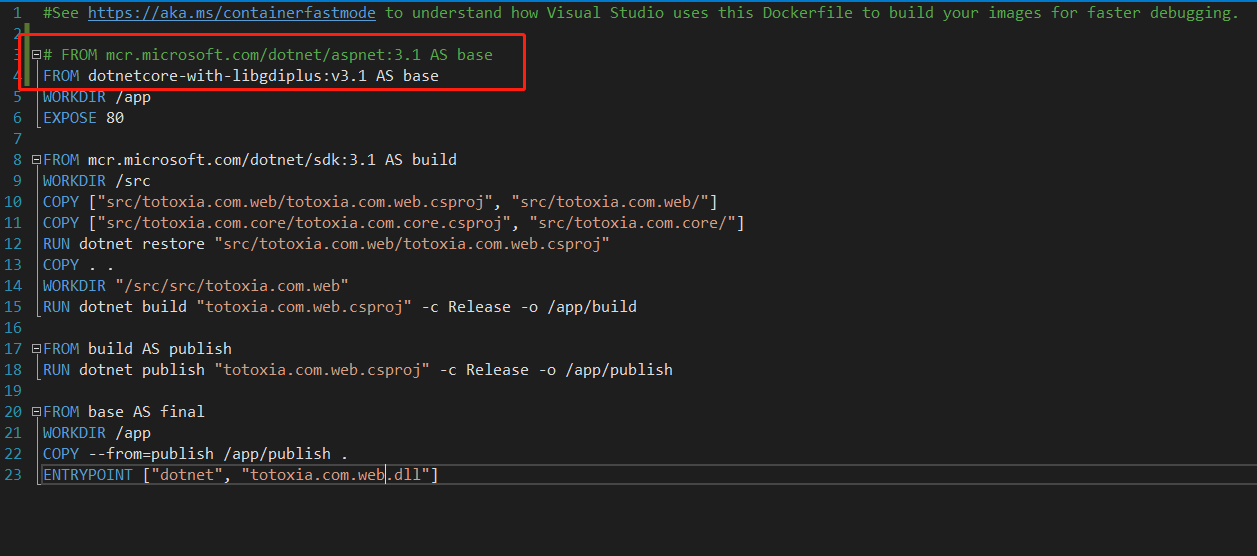Click line number 12 in the gutter
This screenshot has height=556, width=1257.
point(13,244)
